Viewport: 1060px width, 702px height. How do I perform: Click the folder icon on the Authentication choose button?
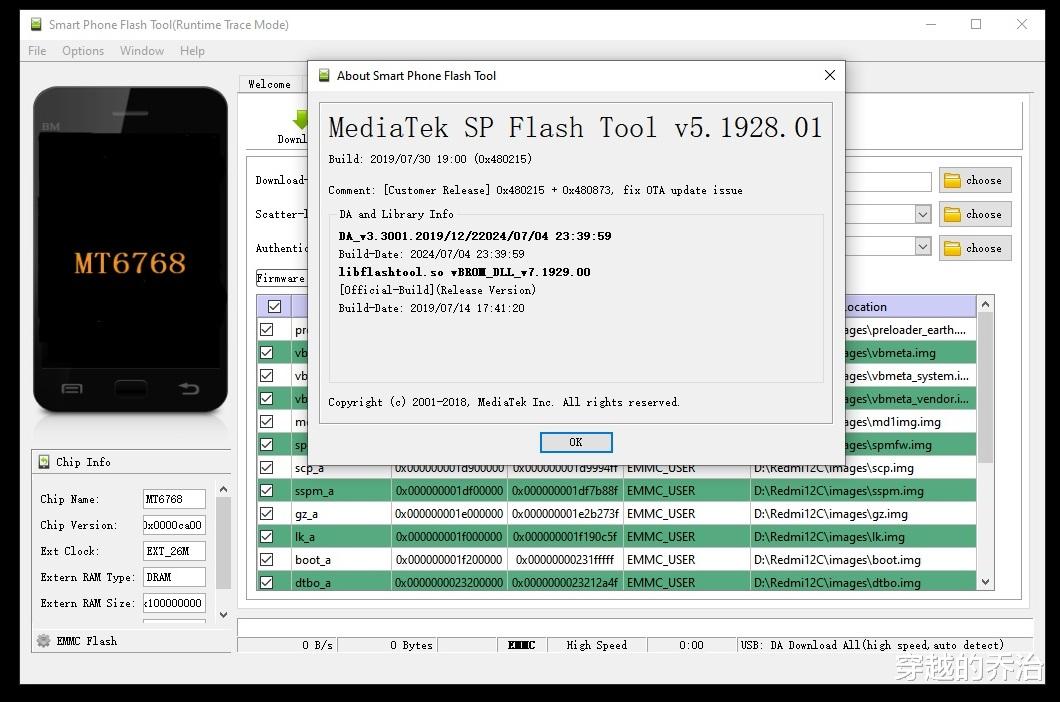(952, 248)
